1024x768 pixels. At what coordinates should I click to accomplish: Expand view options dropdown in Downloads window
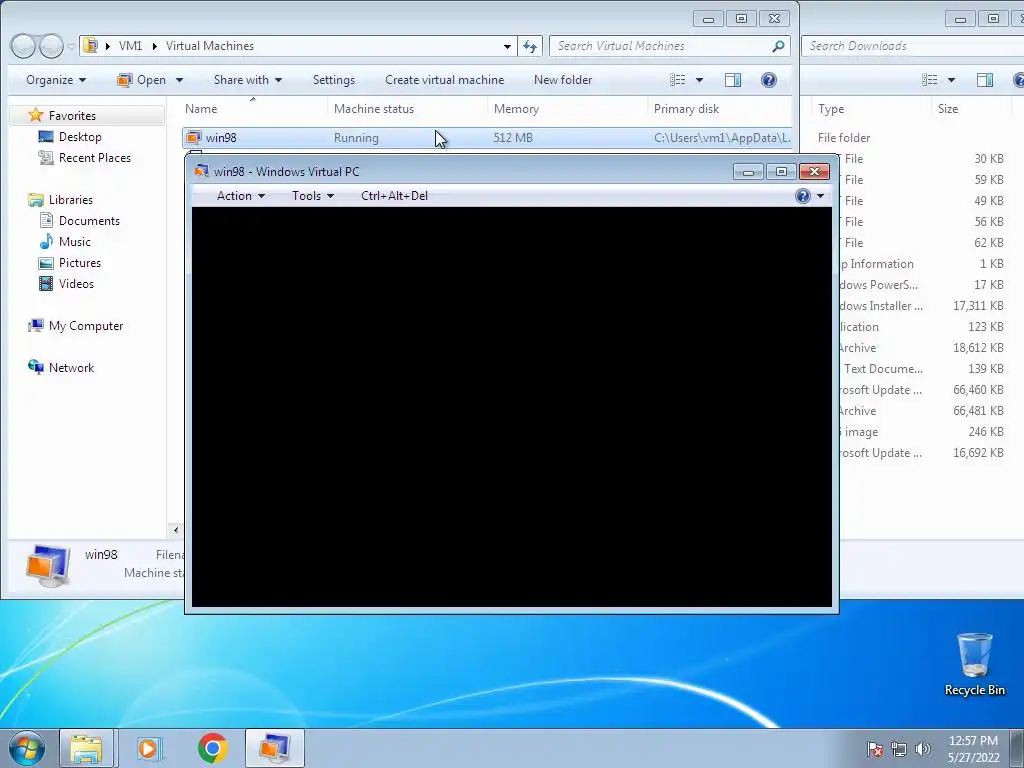(951, 80)
